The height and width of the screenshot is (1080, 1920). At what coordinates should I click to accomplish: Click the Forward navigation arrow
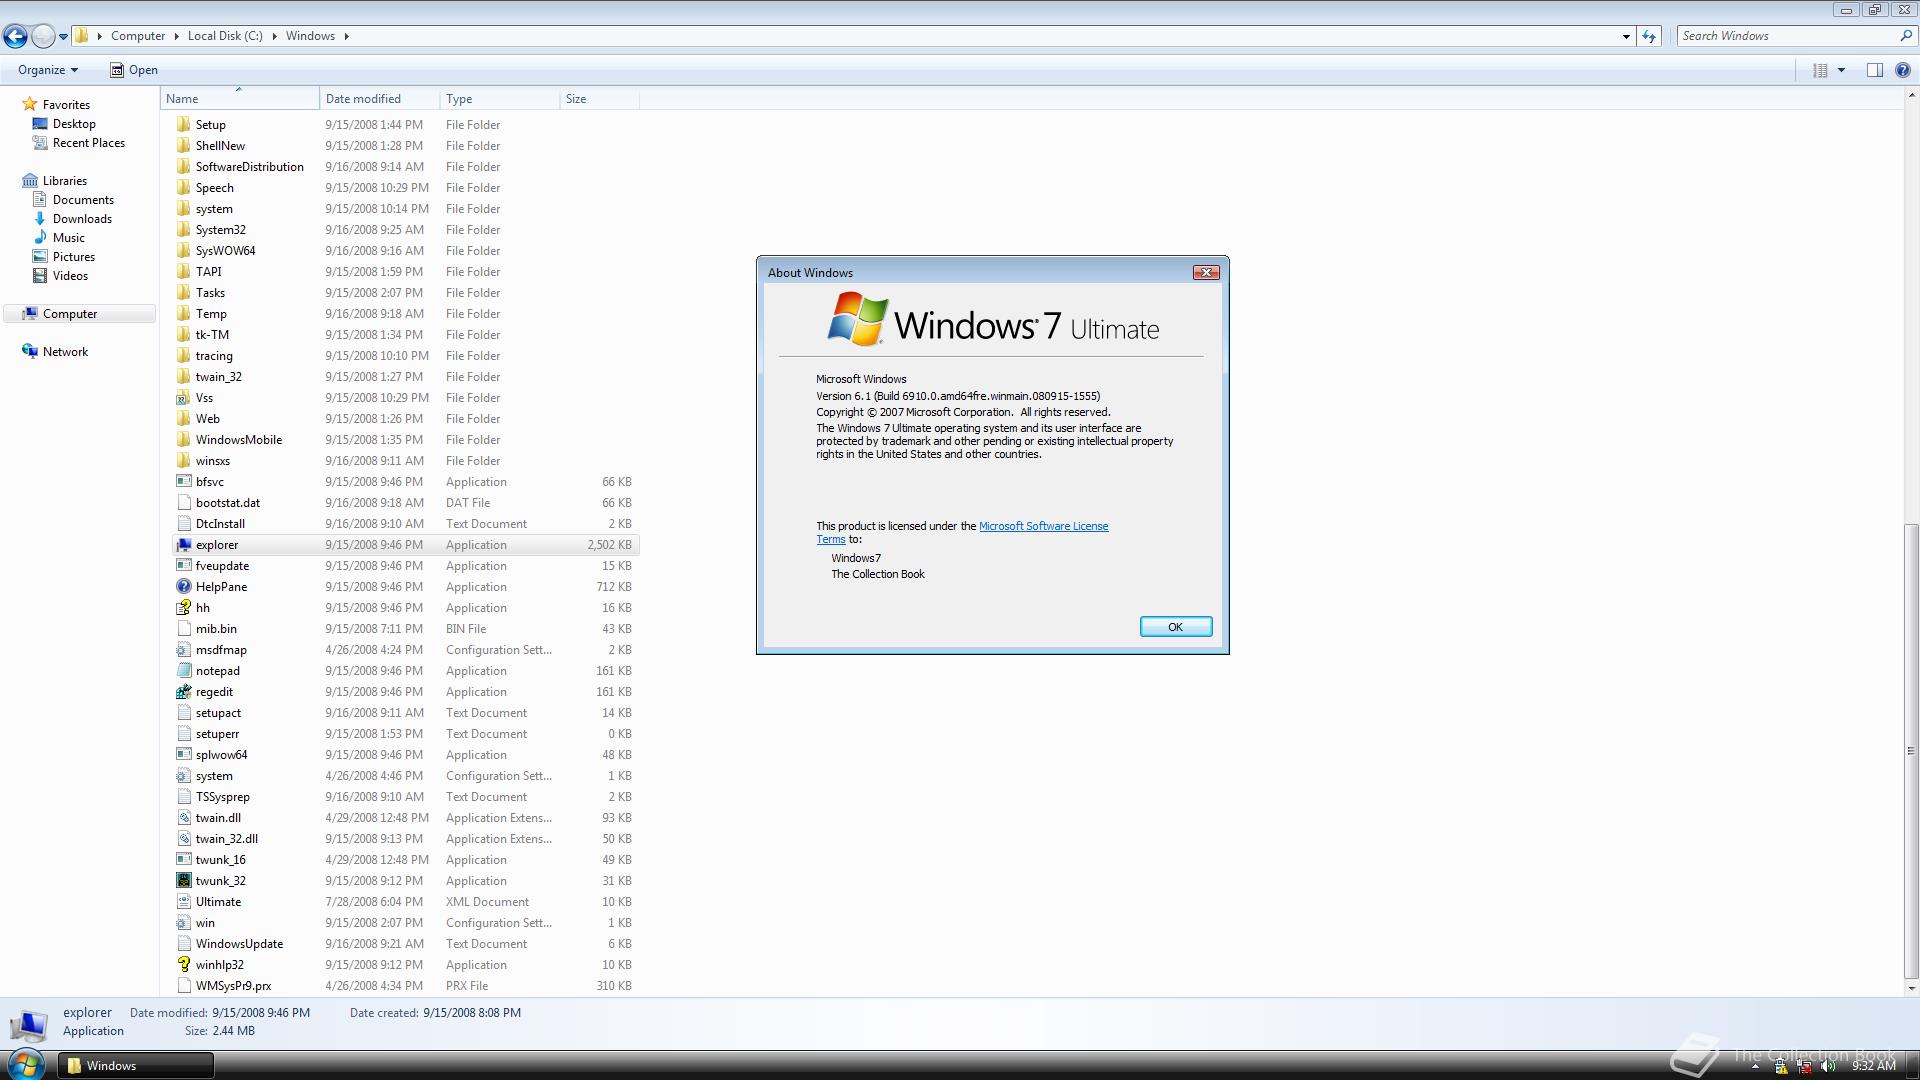pos(43,36)
